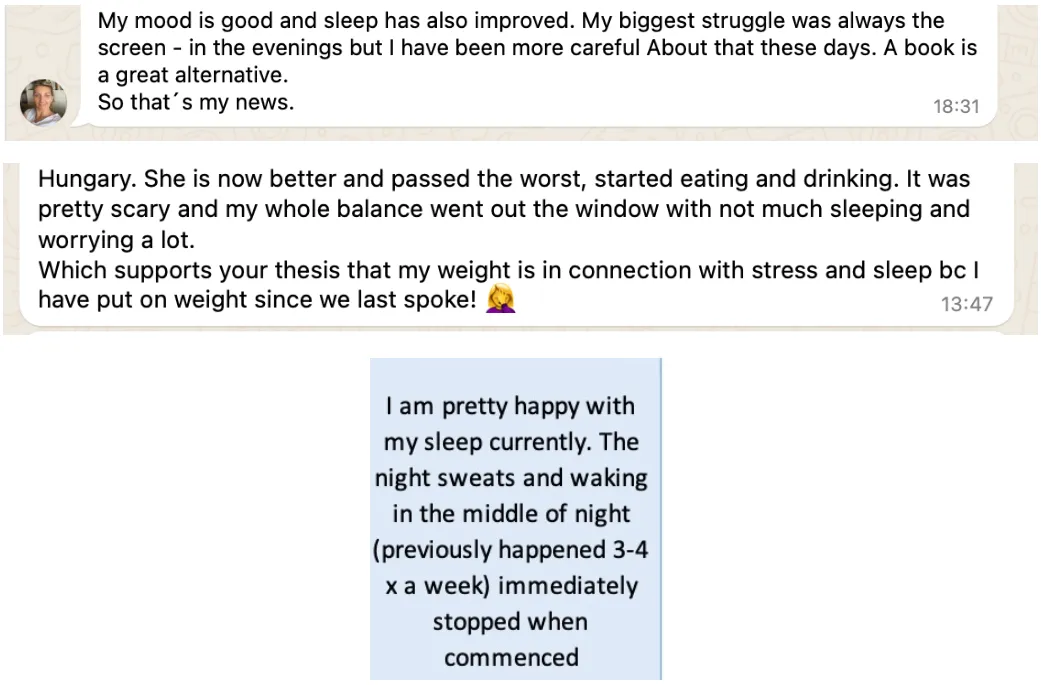Click the line "So that´s my news."
The width and height of the screenshot is (1041, 685).
pyautogui.click(x=196, y=102)
